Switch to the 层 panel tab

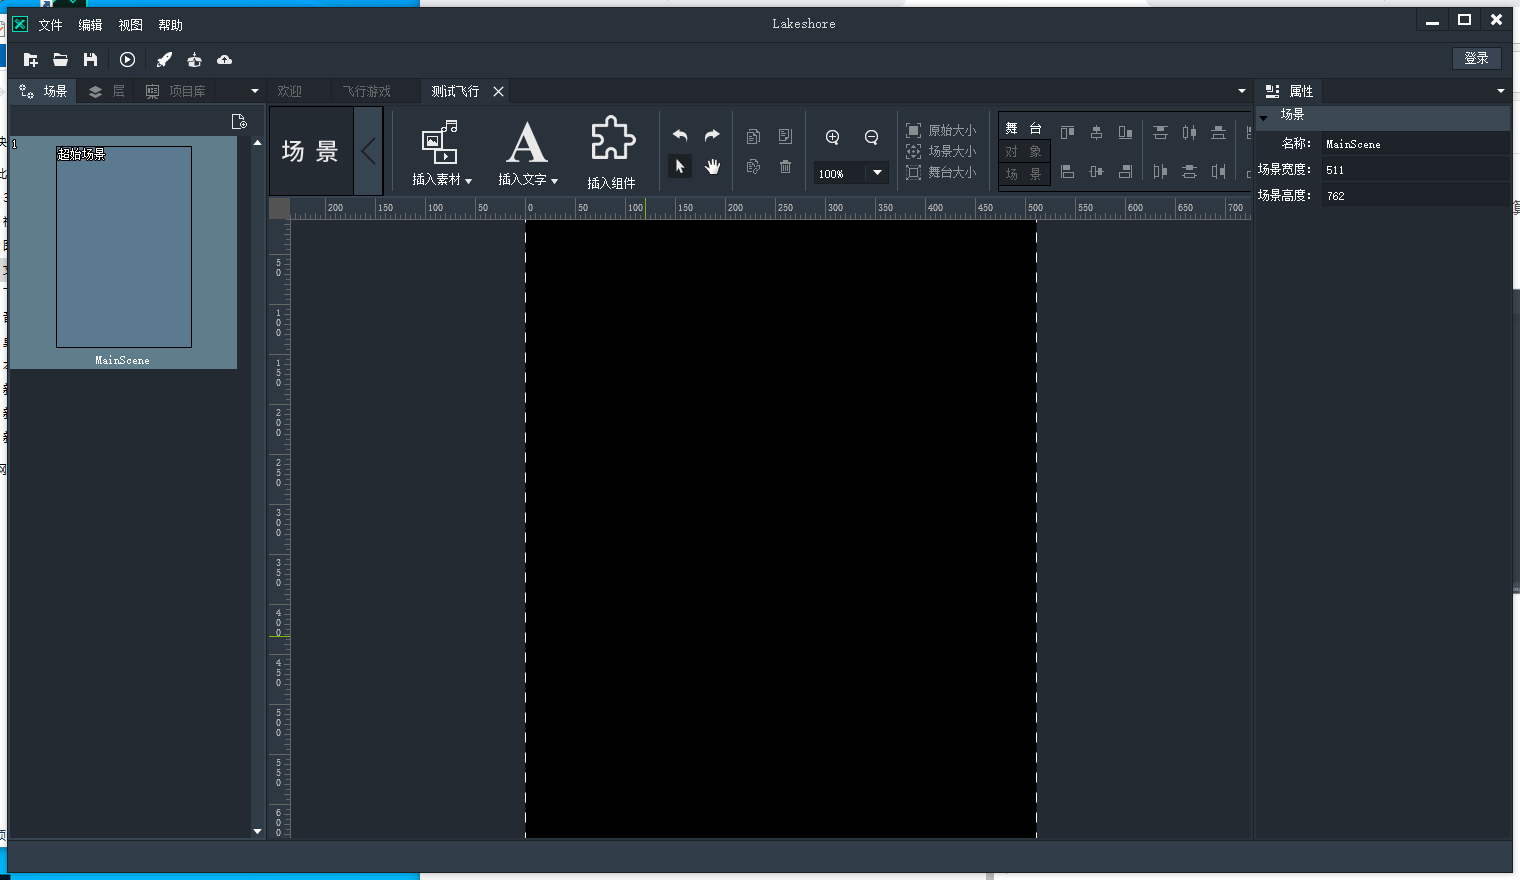106,91
